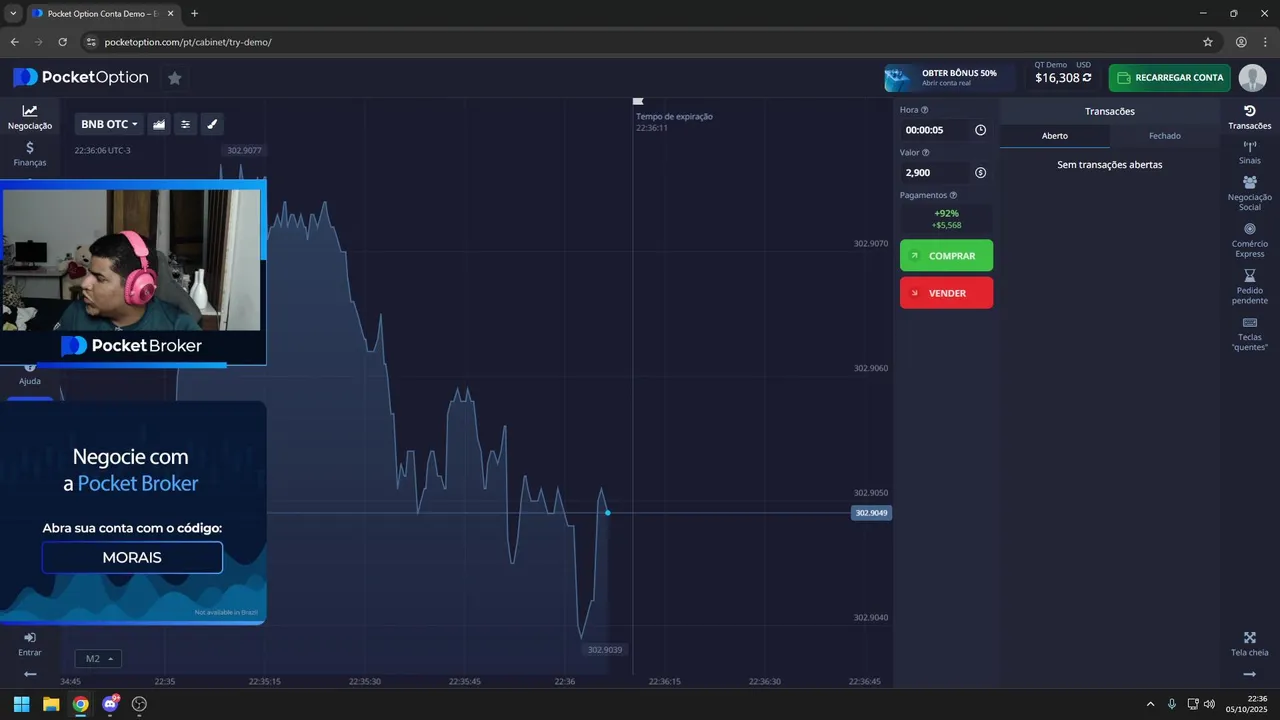Screen dimensions: 1280x720
Task: Click Valor help question icon
Action: click(925, 153)
